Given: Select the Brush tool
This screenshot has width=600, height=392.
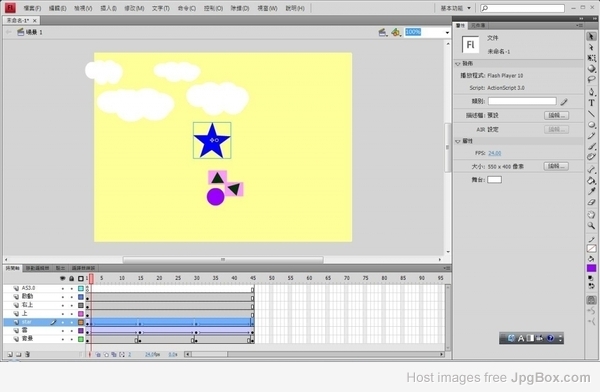Looking at the screenshot, I should [591, 146].
